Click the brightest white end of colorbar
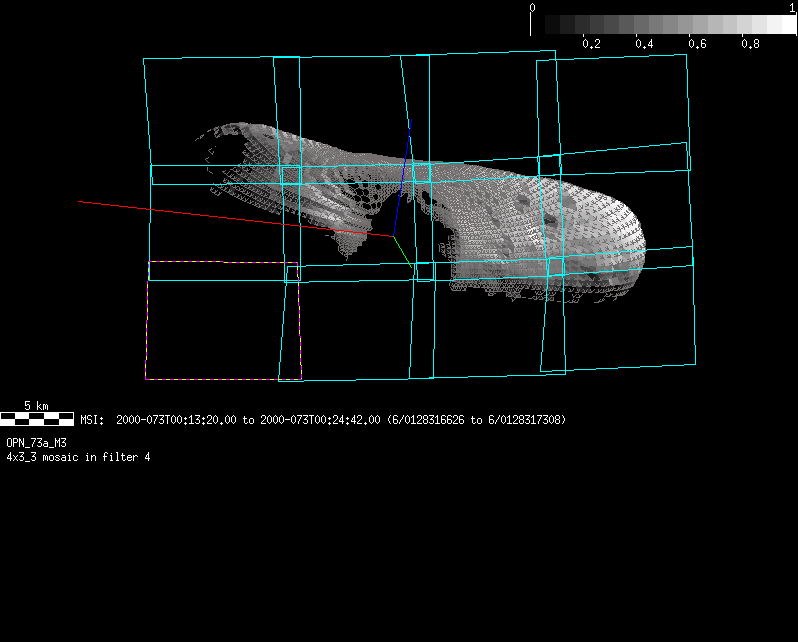Screen dimensions: 798x642 click(x=787, y=25)
